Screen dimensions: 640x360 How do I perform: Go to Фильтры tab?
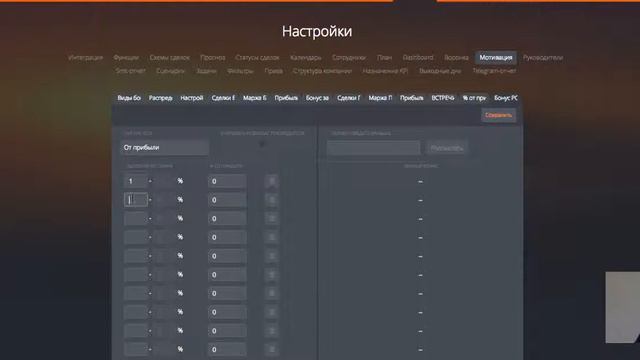pos(240,71)
